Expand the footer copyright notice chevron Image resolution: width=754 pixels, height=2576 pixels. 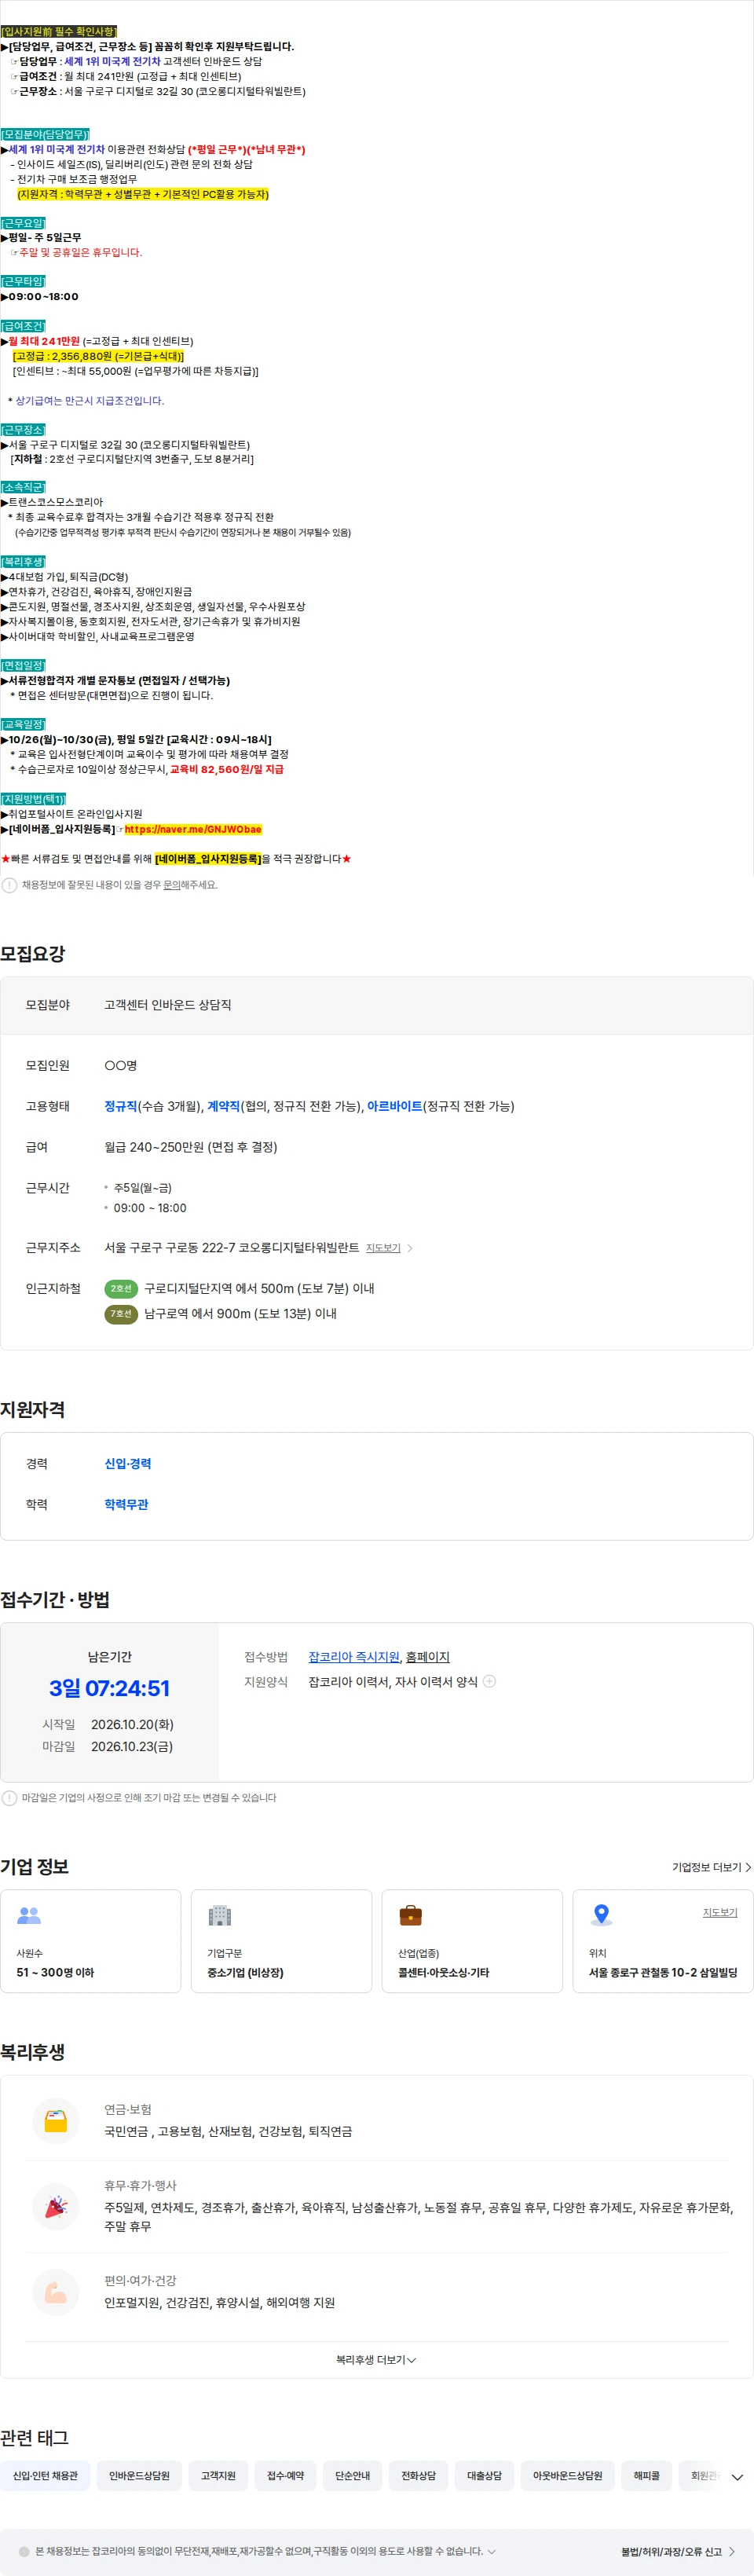click(491, 2551)
